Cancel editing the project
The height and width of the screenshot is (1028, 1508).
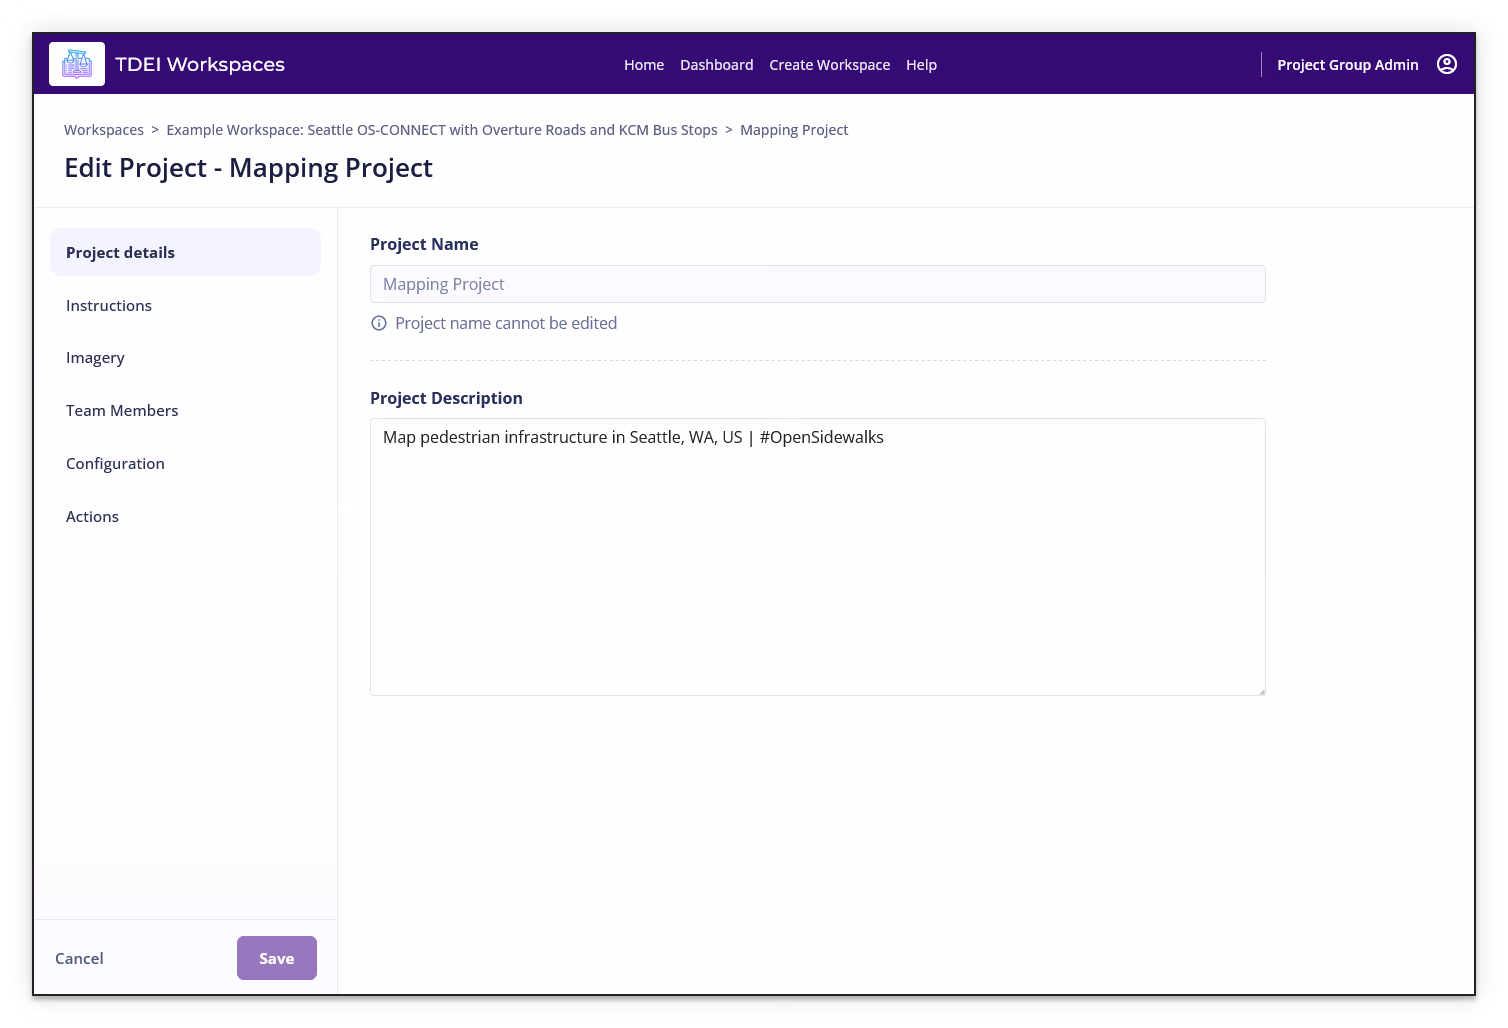click(79, 958)
